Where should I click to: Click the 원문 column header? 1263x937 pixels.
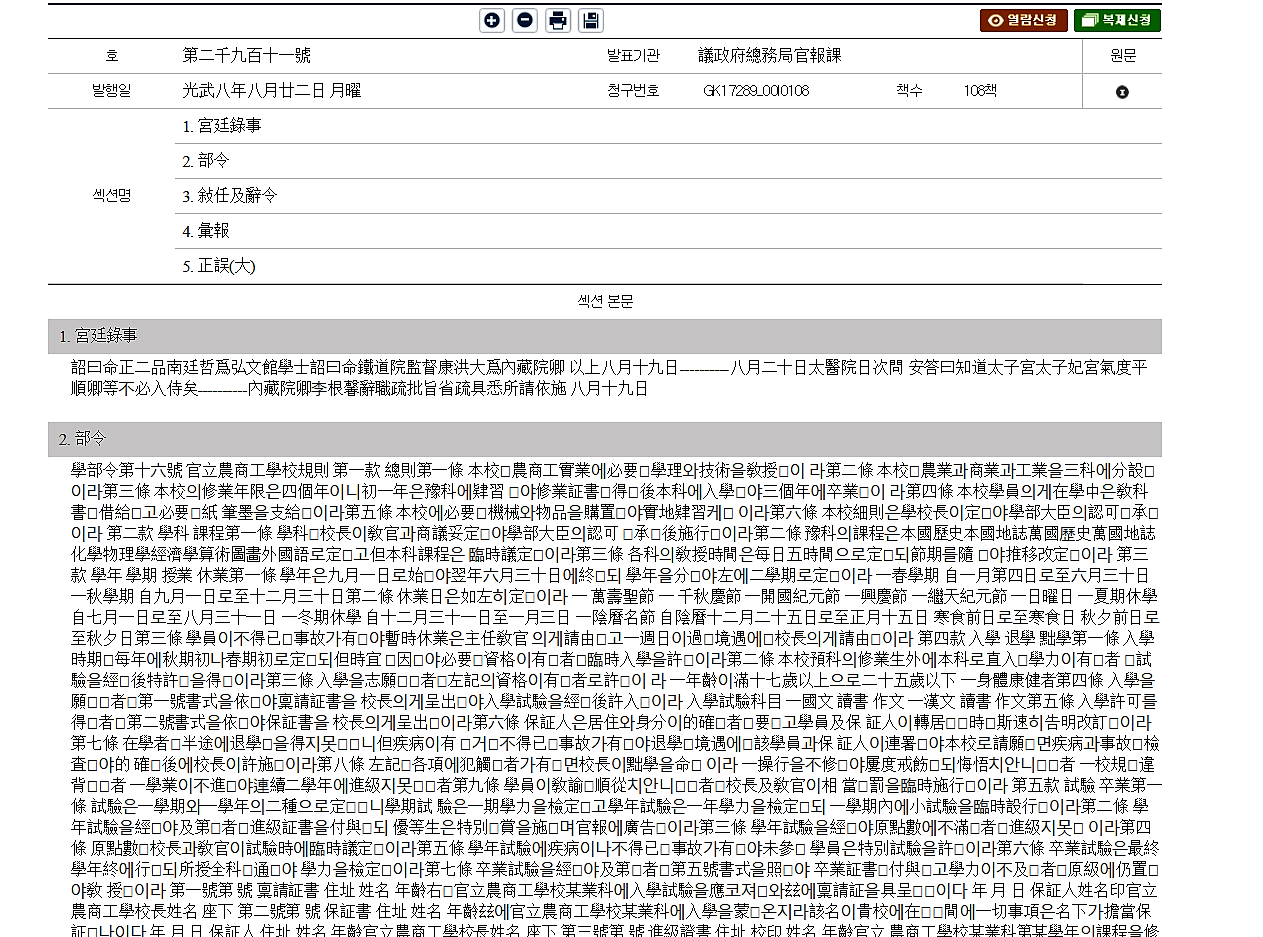point(1122,56)
